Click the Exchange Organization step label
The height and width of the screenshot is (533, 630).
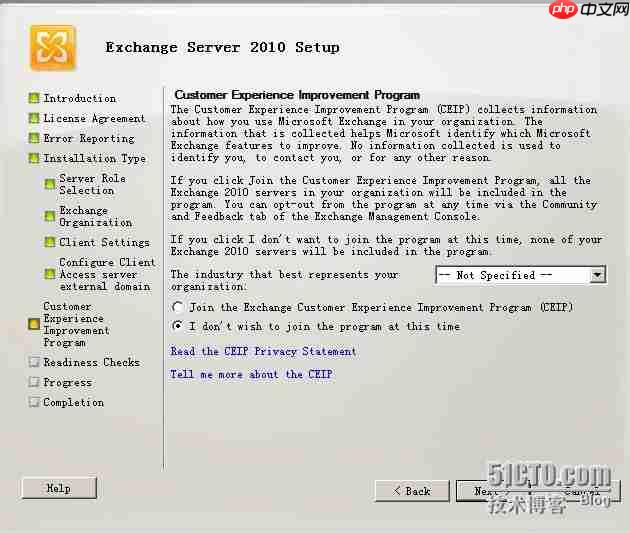[96, 216]
